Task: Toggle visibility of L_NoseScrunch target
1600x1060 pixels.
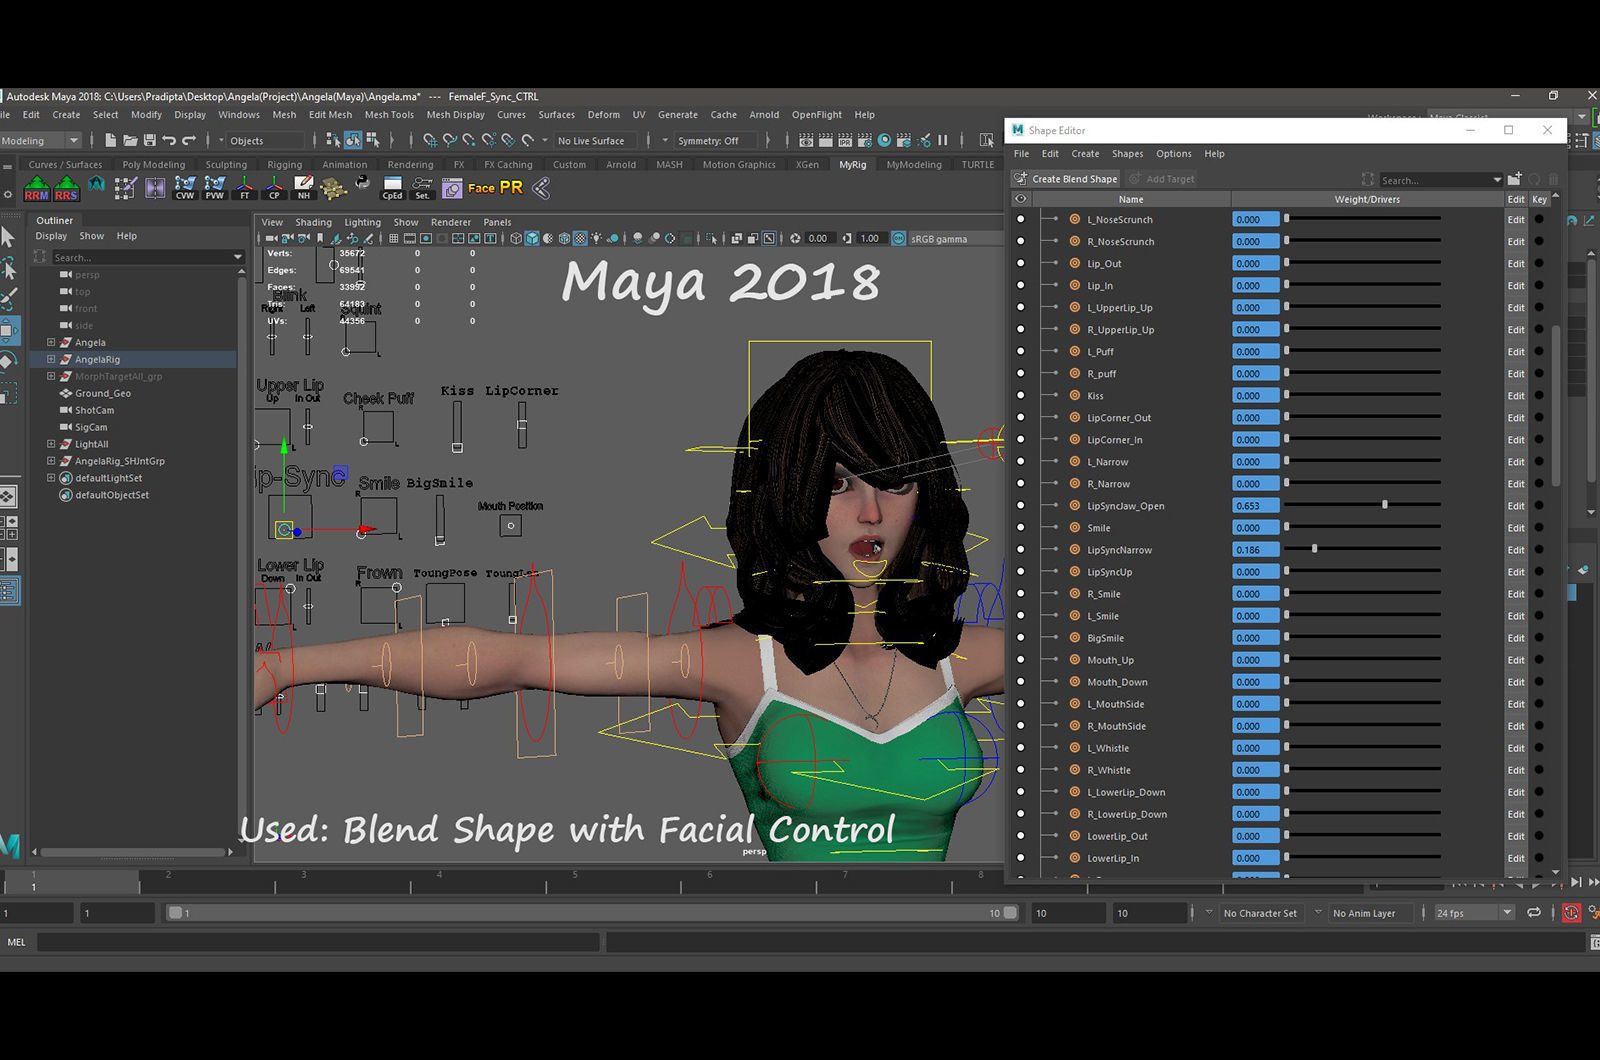Action: pos(1020,219)
